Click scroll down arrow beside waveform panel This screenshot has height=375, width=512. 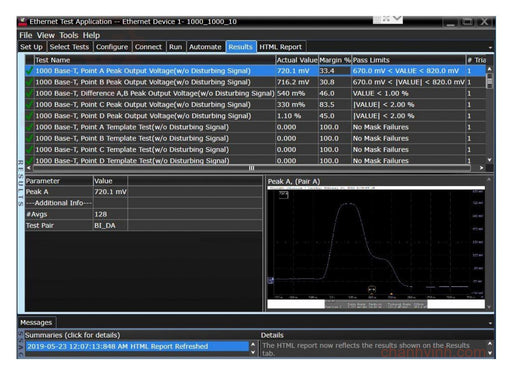[489, 307]
